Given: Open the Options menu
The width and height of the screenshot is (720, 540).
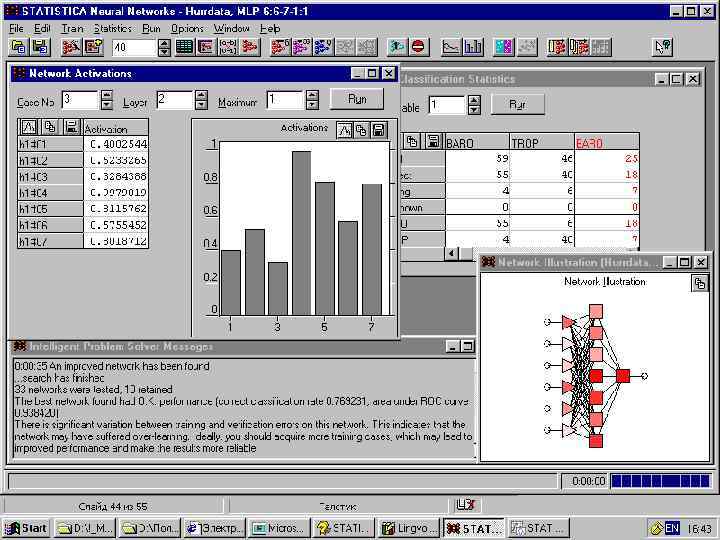Looking at the screenshot, I should point(187,28).
